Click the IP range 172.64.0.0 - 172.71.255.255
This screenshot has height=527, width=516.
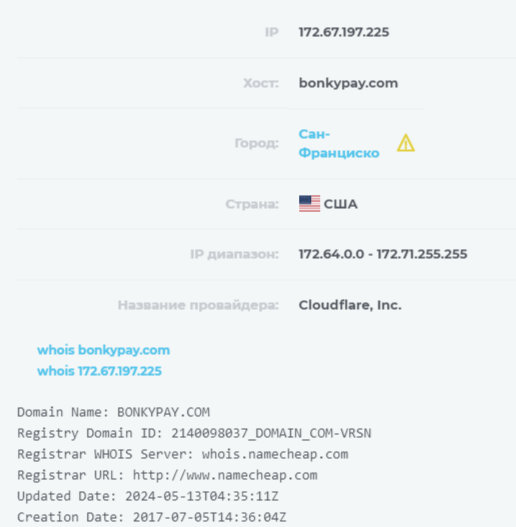point(383,254)
